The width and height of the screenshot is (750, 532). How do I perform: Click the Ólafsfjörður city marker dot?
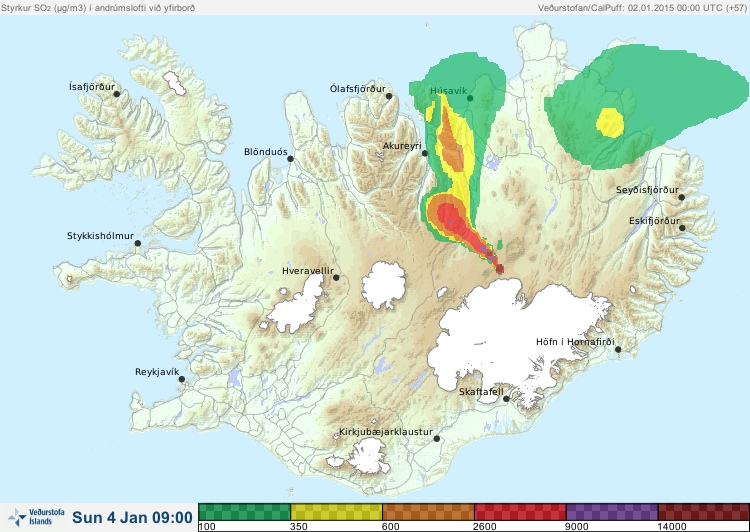[x=389, y=96]
